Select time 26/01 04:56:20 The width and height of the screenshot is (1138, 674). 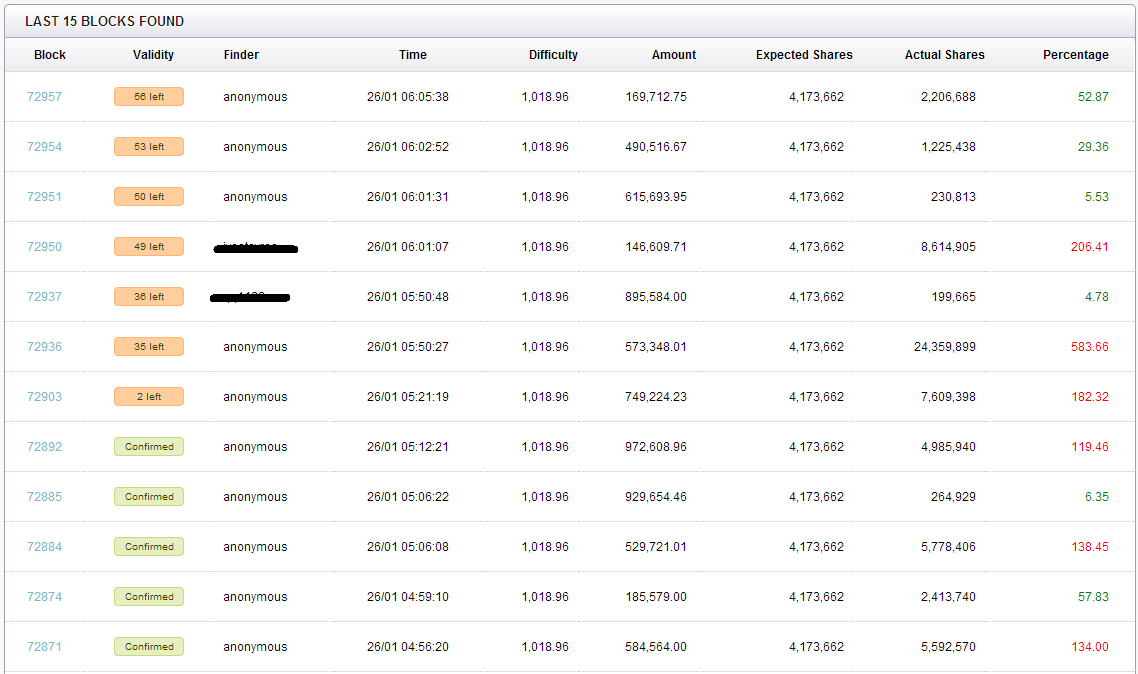click(x=408, y=647)
